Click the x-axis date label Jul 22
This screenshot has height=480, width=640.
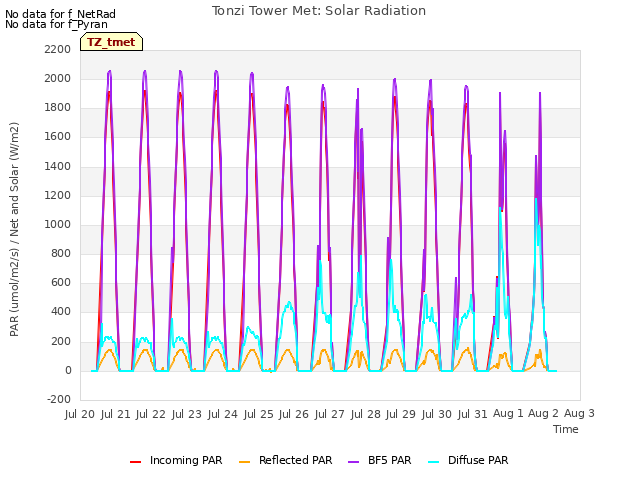pyautogui.click(x=151, y=414)
